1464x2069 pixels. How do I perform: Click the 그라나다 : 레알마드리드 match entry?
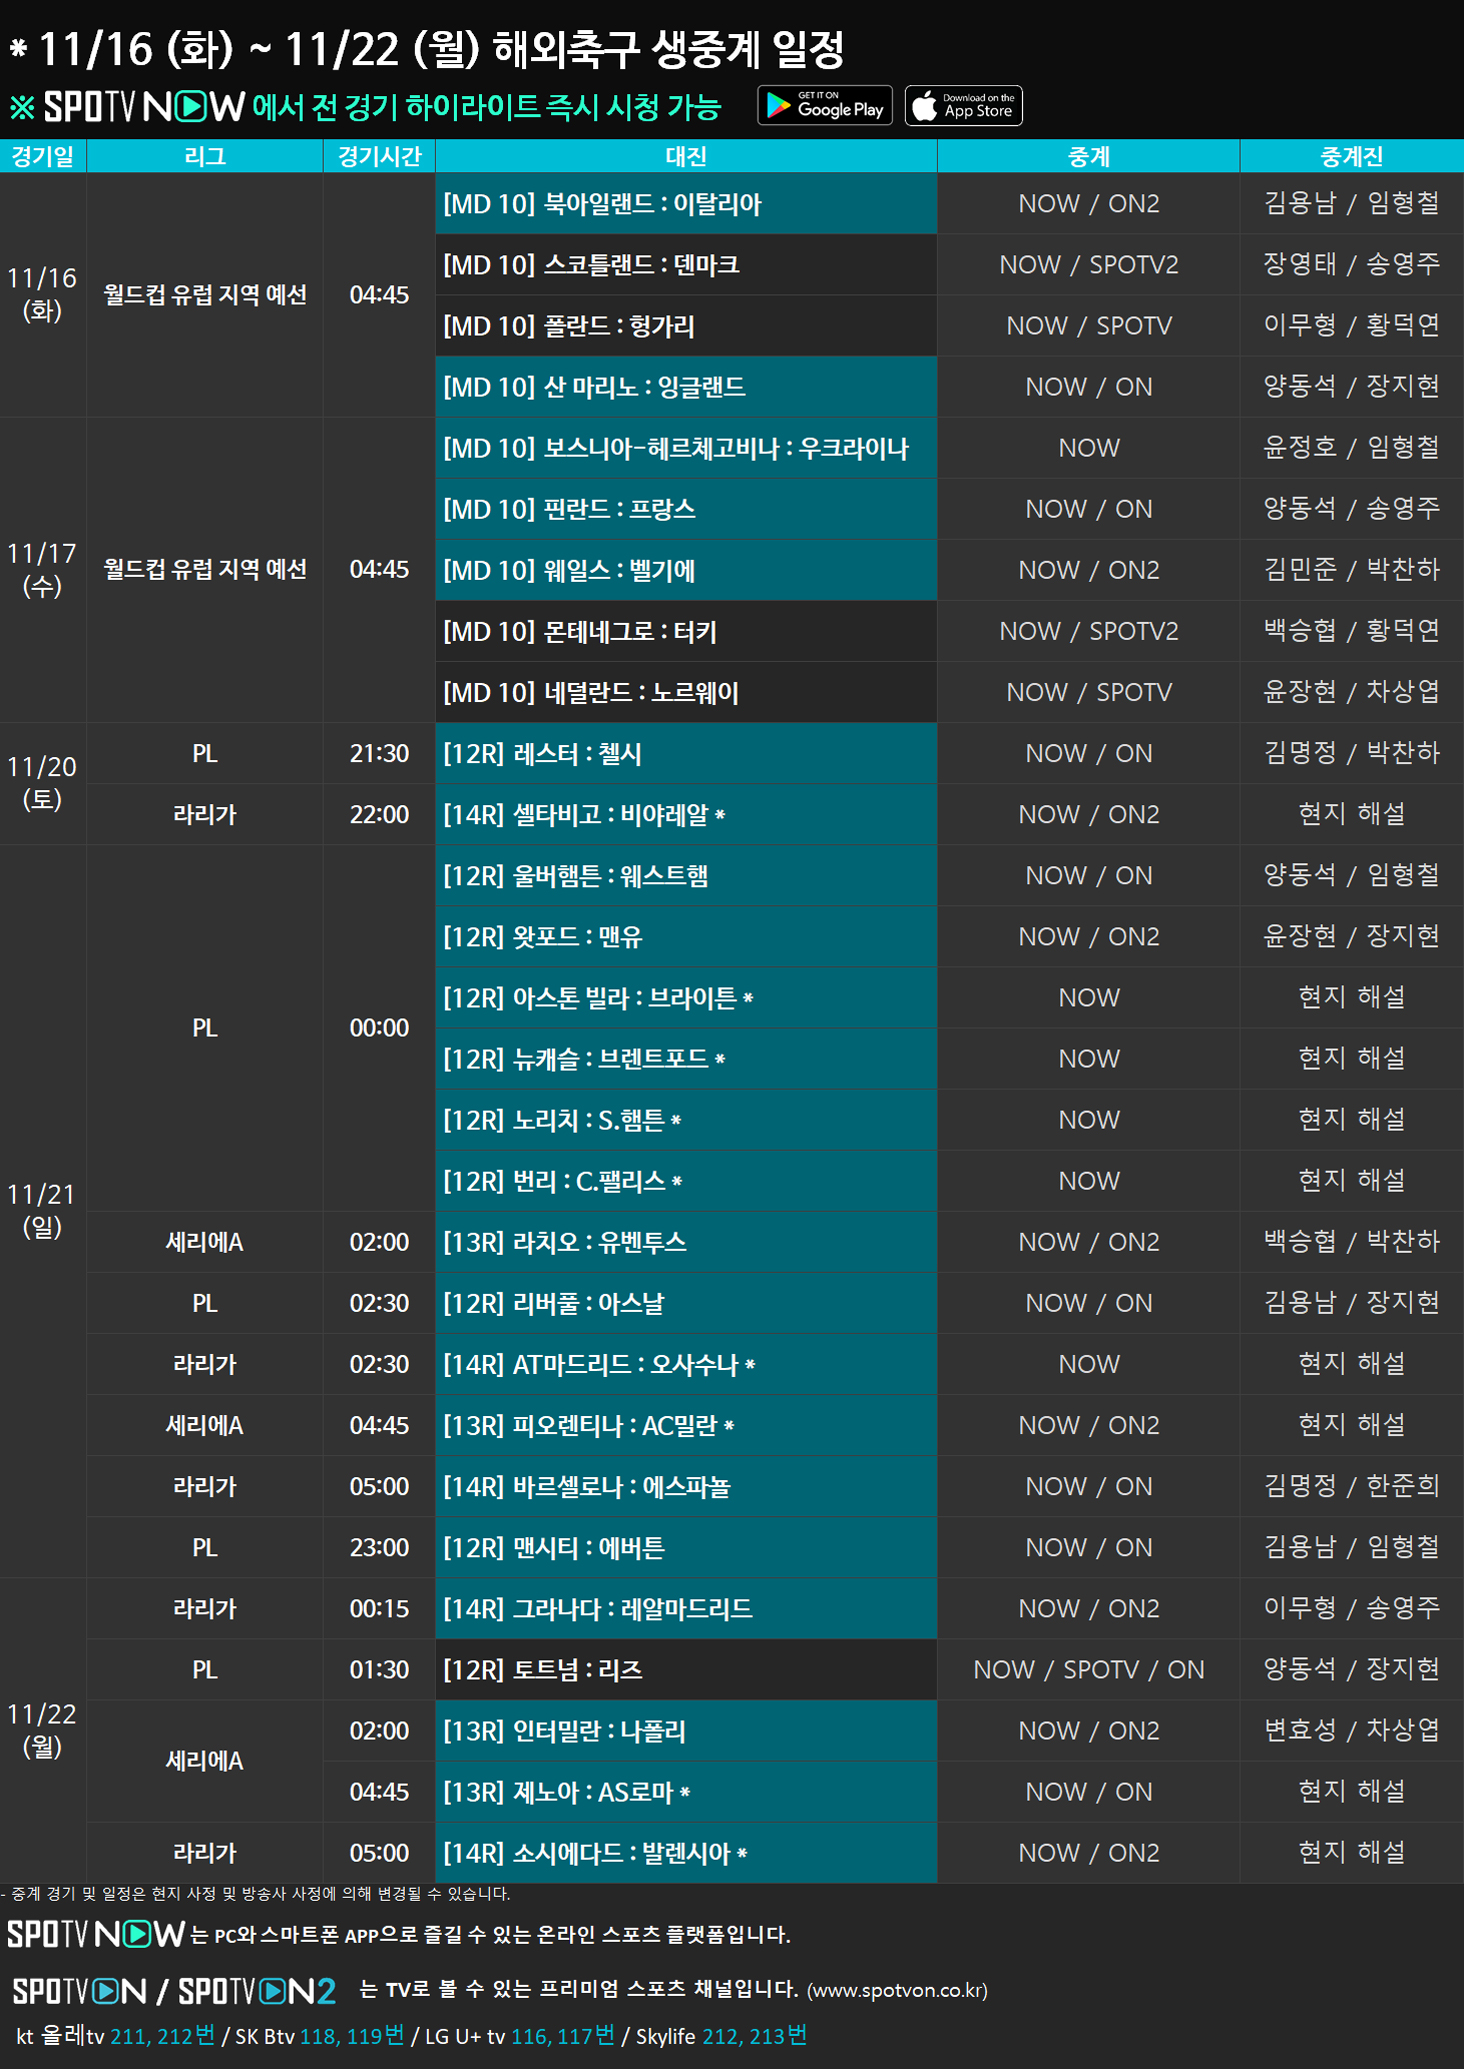686,1609
